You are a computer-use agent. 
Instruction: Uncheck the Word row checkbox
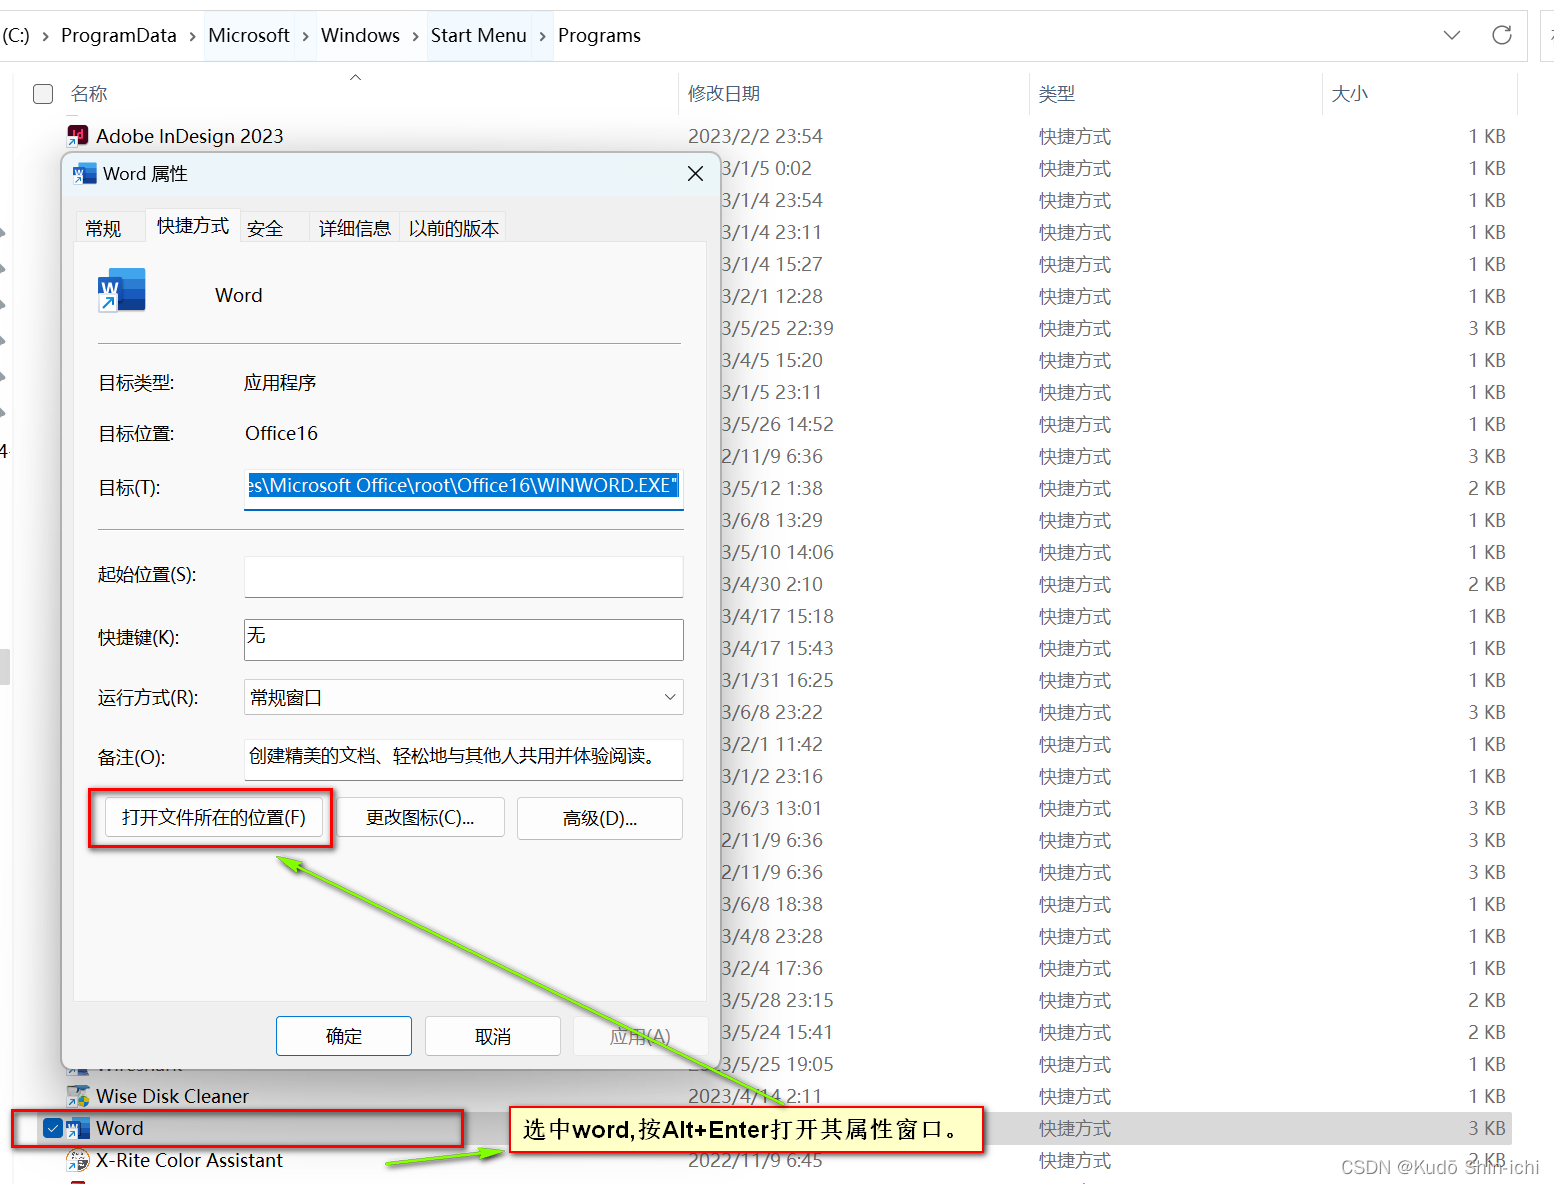(53, 1128)
